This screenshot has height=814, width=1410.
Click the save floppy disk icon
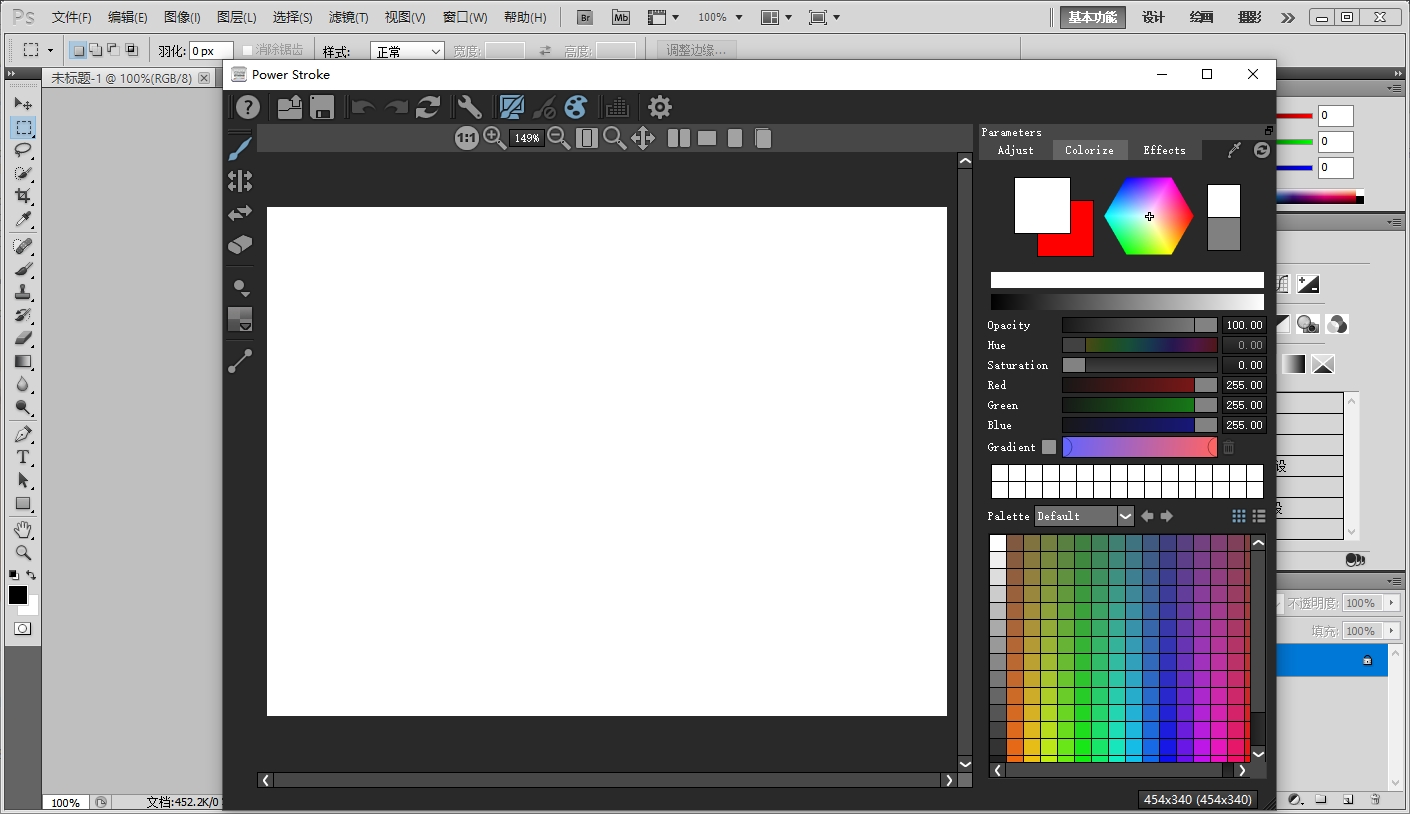tap(322, 107)
